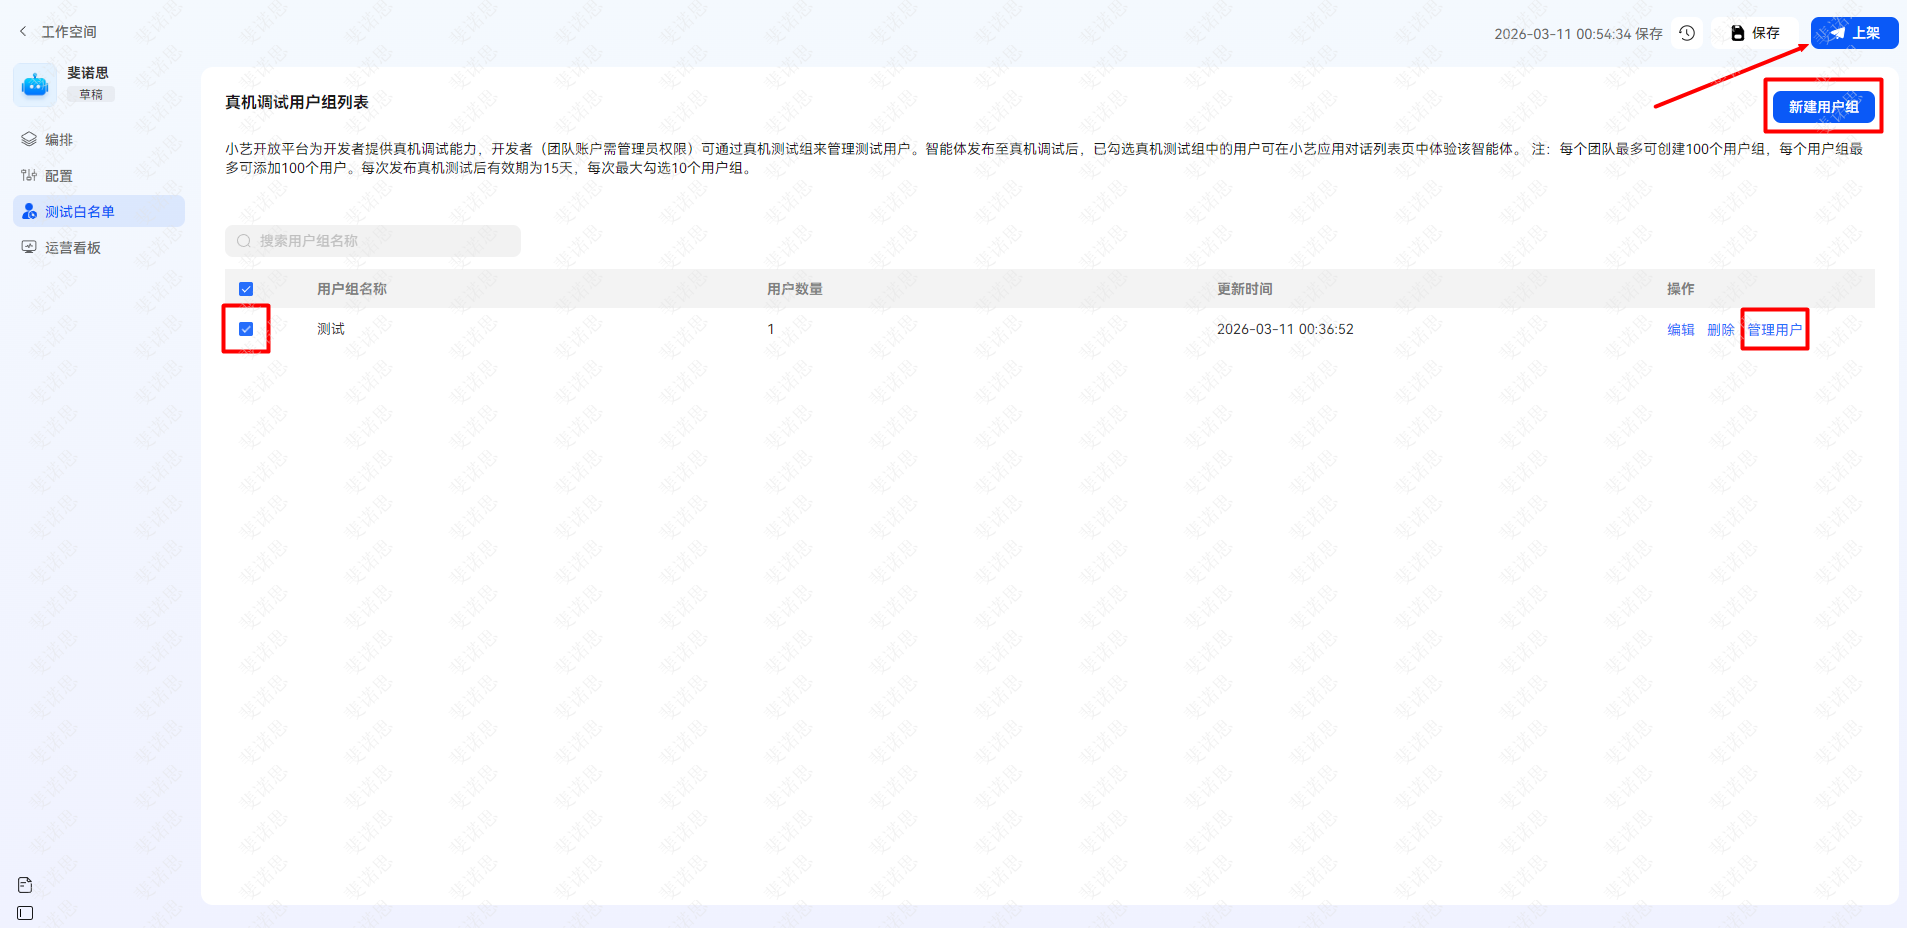The image size is (1907, 928).
Task: Click the 用户数量 column header
Action: 795,289
